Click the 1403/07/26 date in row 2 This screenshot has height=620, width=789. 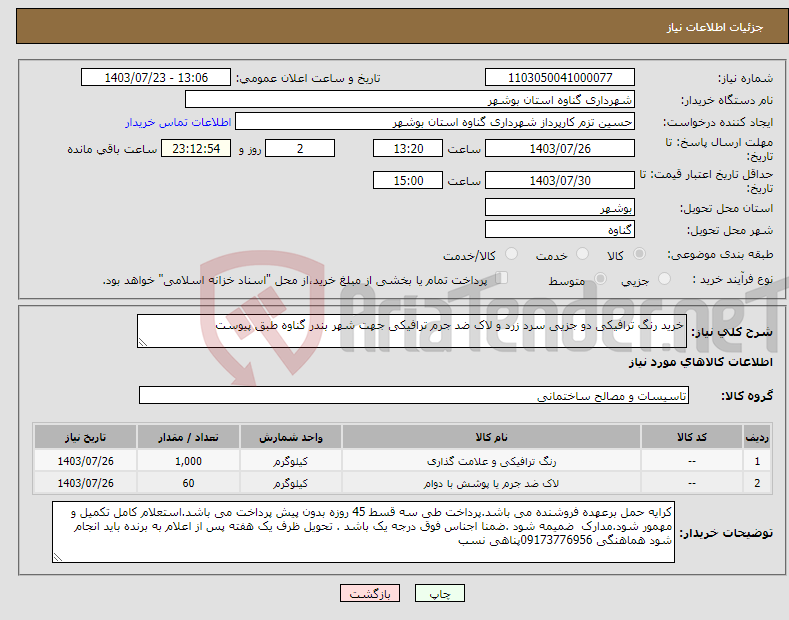[86, 483]
